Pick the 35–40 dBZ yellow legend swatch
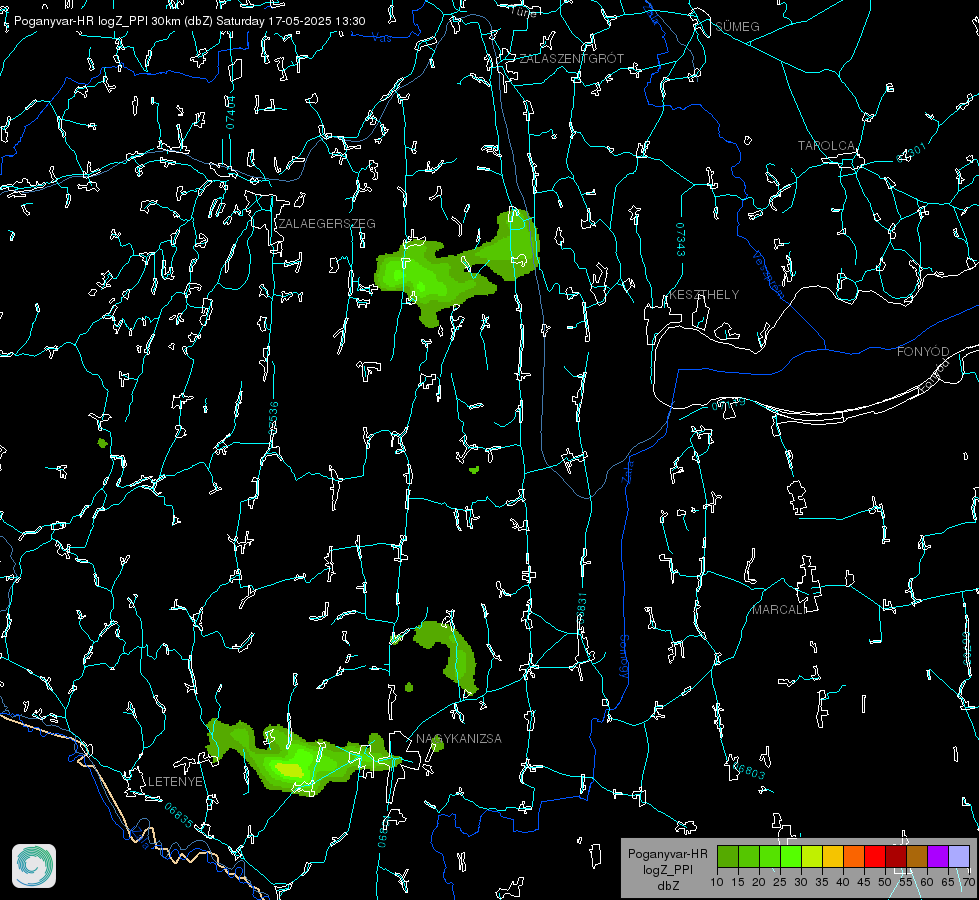The height and width of the screenshot is (900, 979). click(833, 856)
